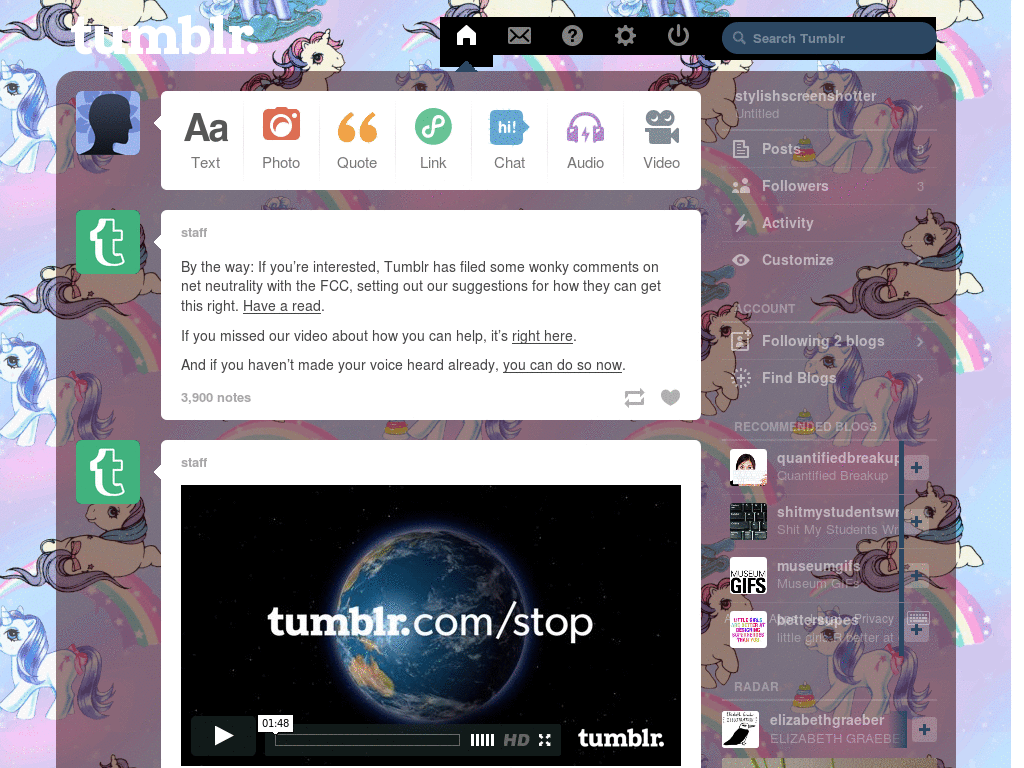
Task: Click the Museum GIFS avatar thumbnail
Action: pyautogui.click(x=748, y=575)
